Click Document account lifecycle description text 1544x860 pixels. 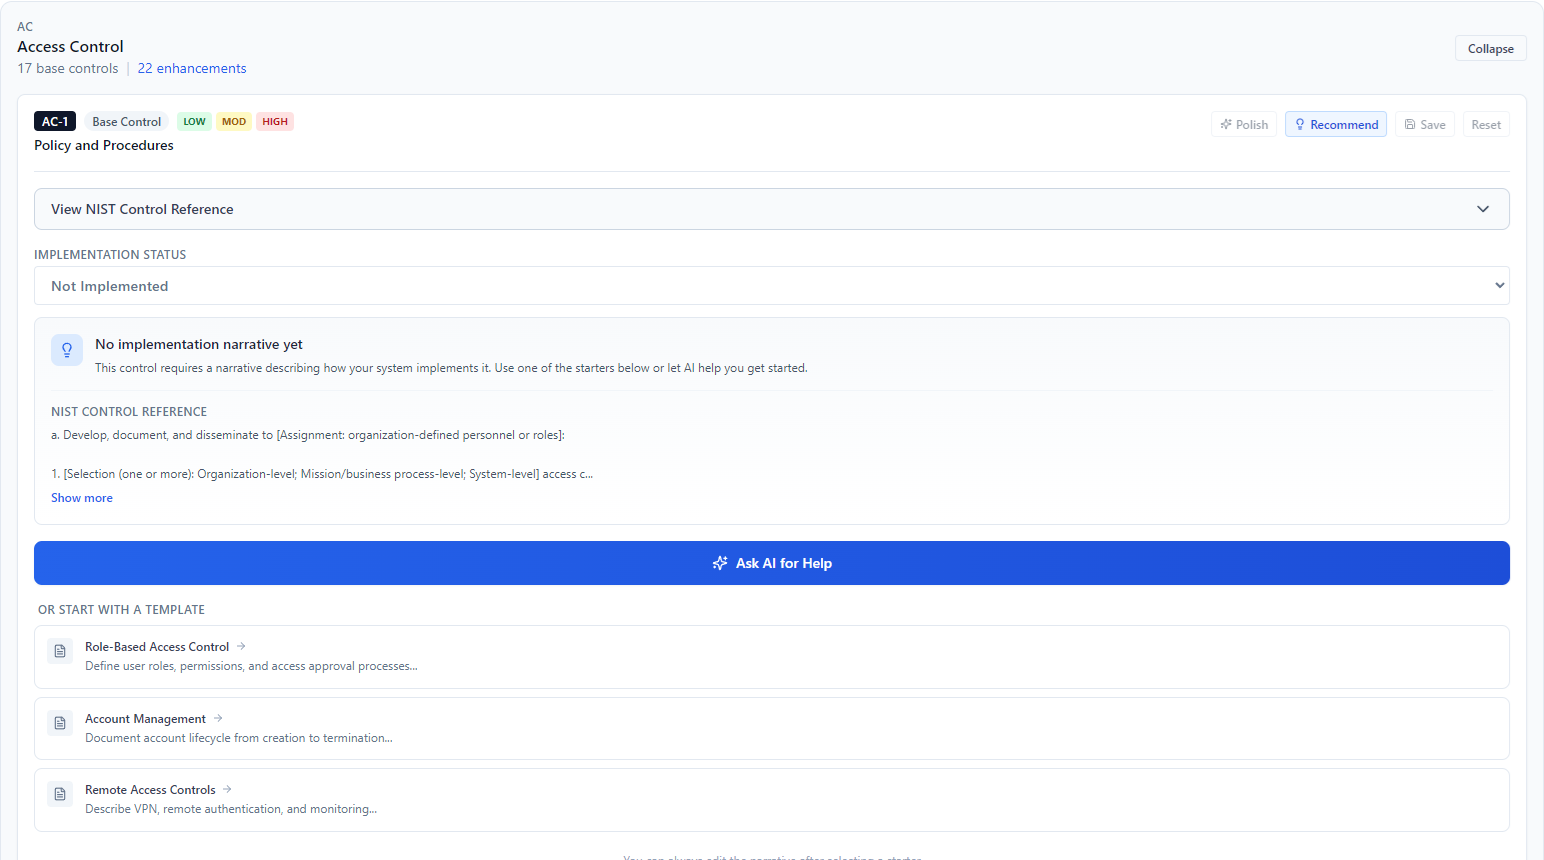click(239, 738)
